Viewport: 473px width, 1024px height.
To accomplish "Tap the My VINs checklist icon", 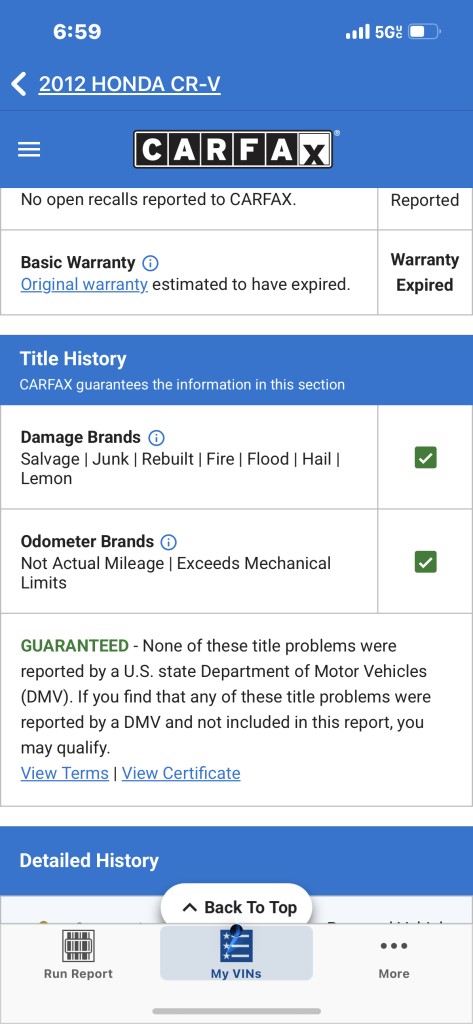I will tap(236, 944).
